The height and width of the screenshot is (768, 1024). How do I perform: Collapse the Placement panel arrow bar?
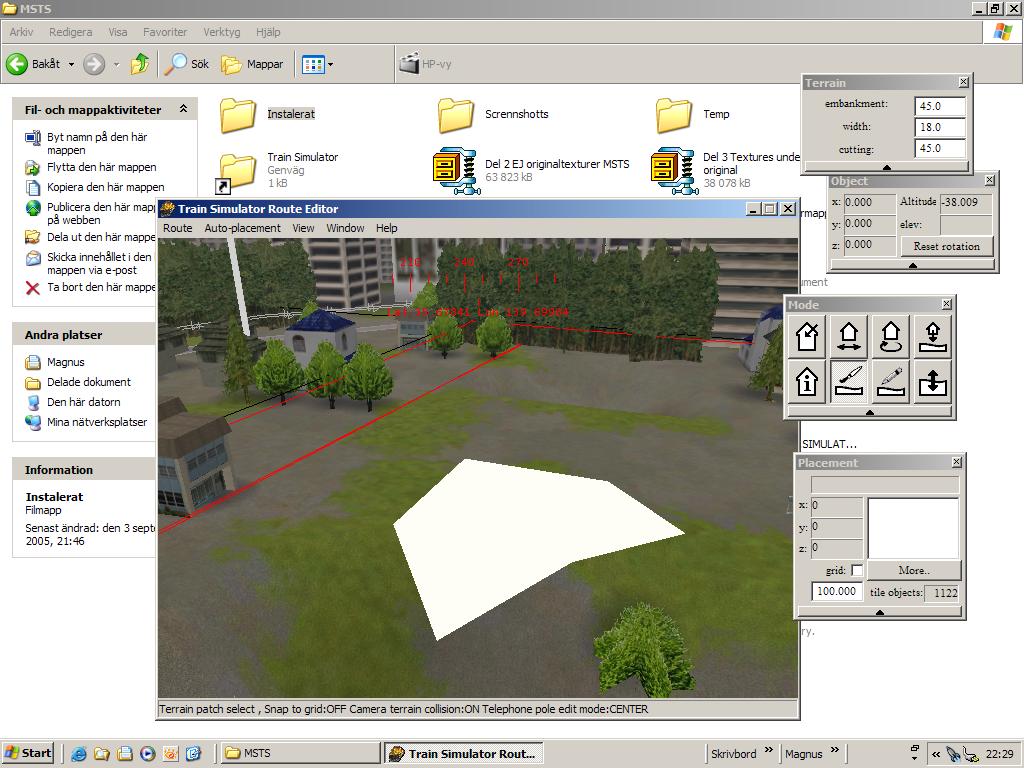[x=879, y=612]
